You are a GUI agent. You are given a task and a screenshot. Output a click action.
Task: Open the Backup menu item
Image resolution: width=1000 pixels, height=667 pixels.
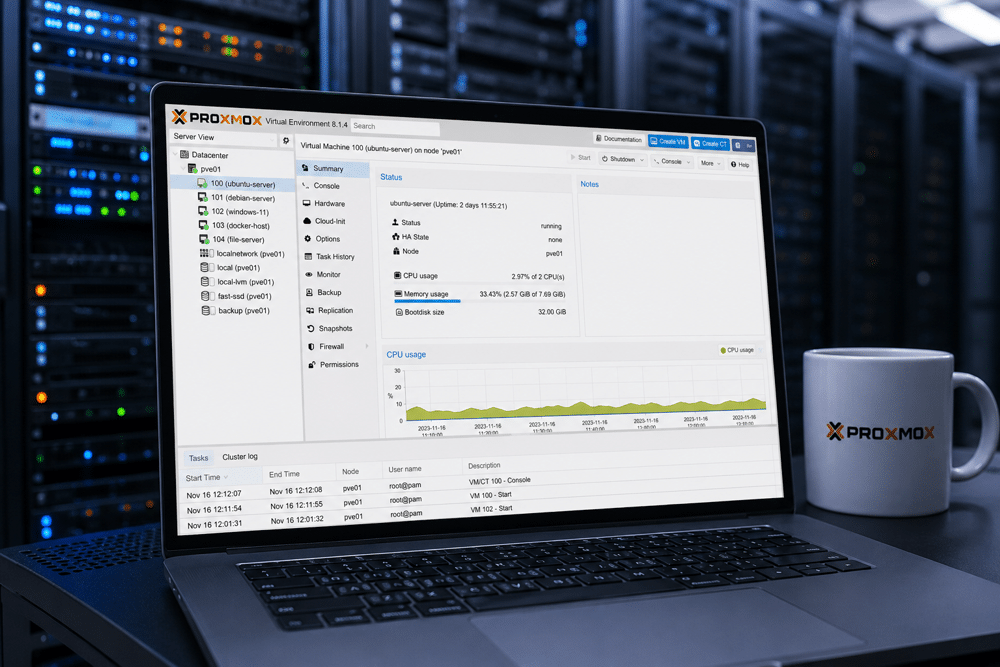point(337,292)
